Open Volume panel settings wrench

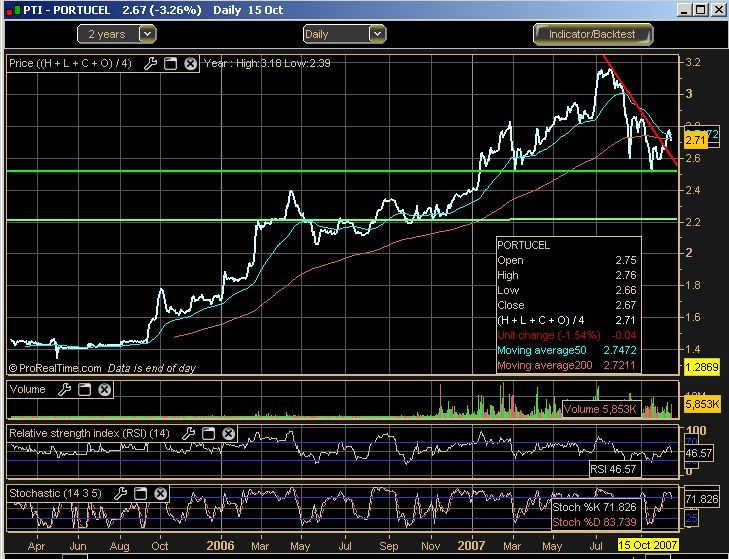[64, 390]
